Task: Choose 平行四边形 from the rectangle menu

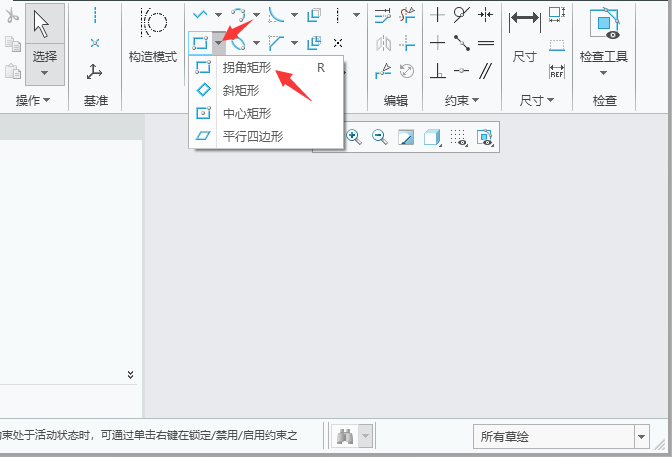Action: (x=266, y=136)
